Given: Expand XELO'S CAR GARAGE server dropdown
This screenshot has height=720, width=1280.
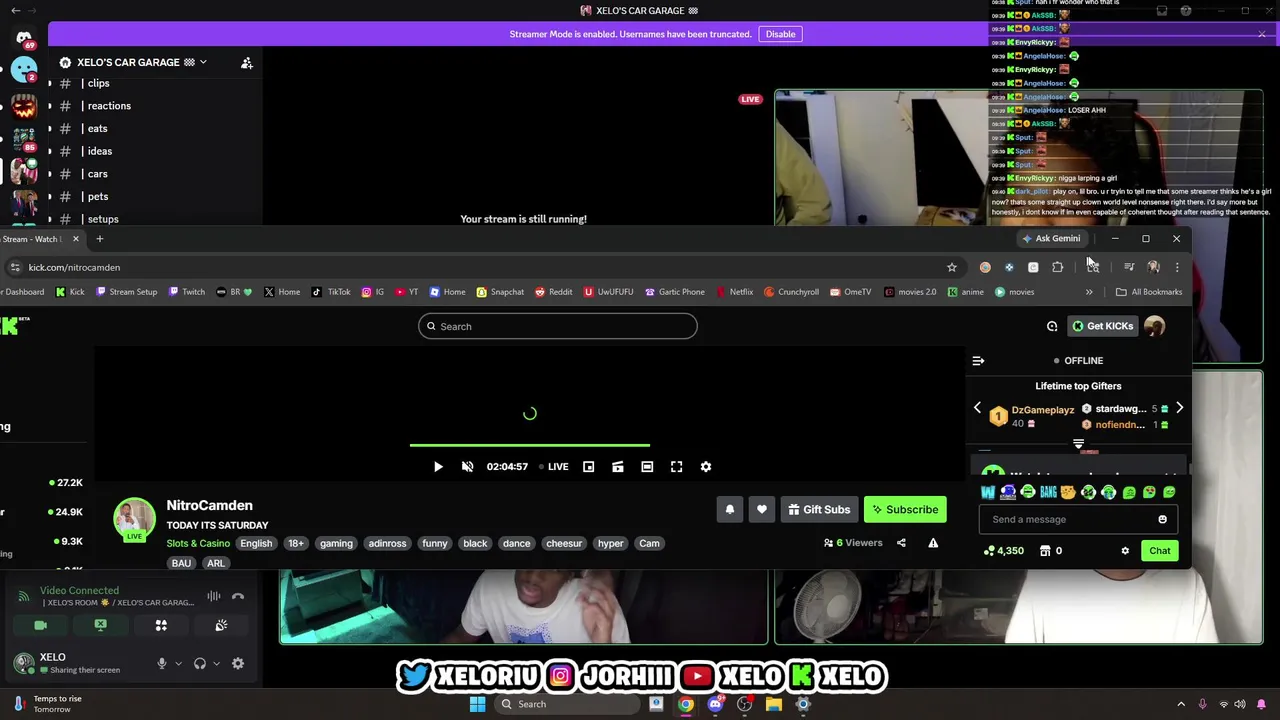Looking at the screenshot, I should pos(203,62).
